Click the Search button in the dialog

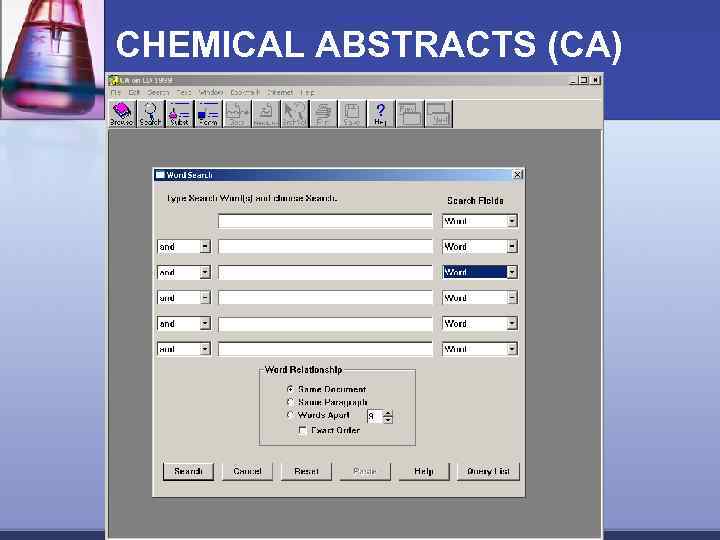[x=188, y=472]
